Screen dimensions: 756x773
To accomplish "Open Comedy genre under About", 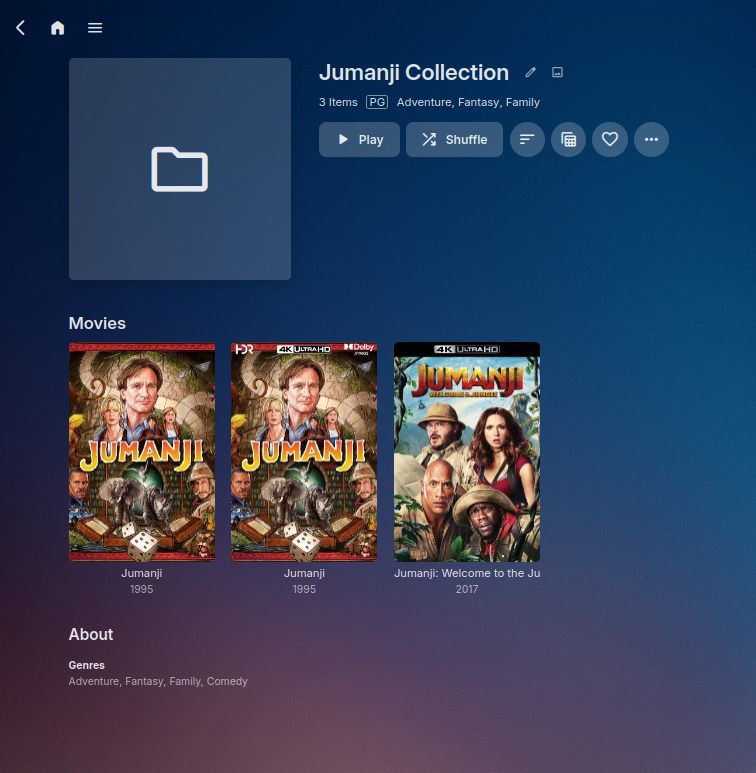I will (227, 681).
